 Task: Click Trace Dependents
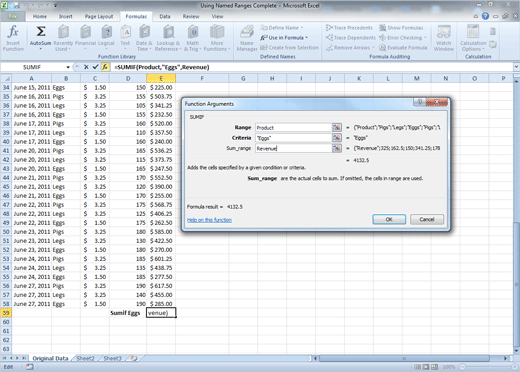(351, 38)
